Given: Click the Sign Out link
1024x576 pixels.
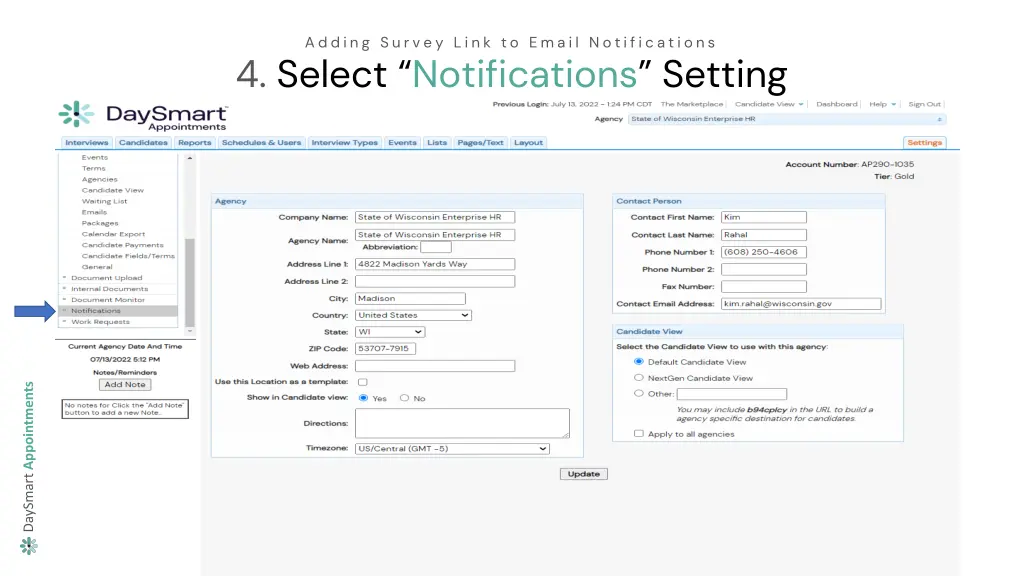Looking at the screenshot, I should [x=924, y=104].
